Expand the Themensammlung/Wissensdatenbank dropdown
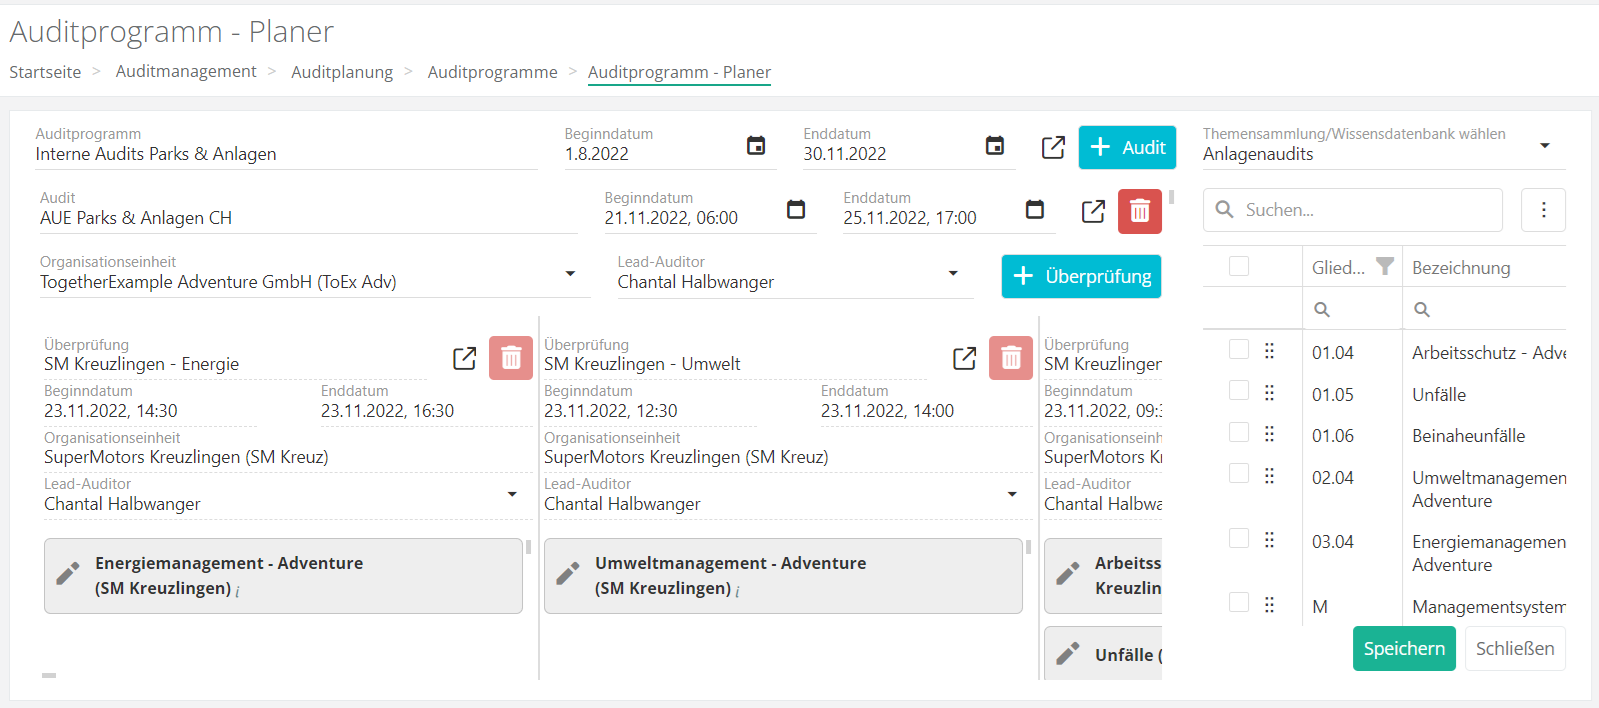Viewport: 1599px width, 708px height. point(1544,146)
